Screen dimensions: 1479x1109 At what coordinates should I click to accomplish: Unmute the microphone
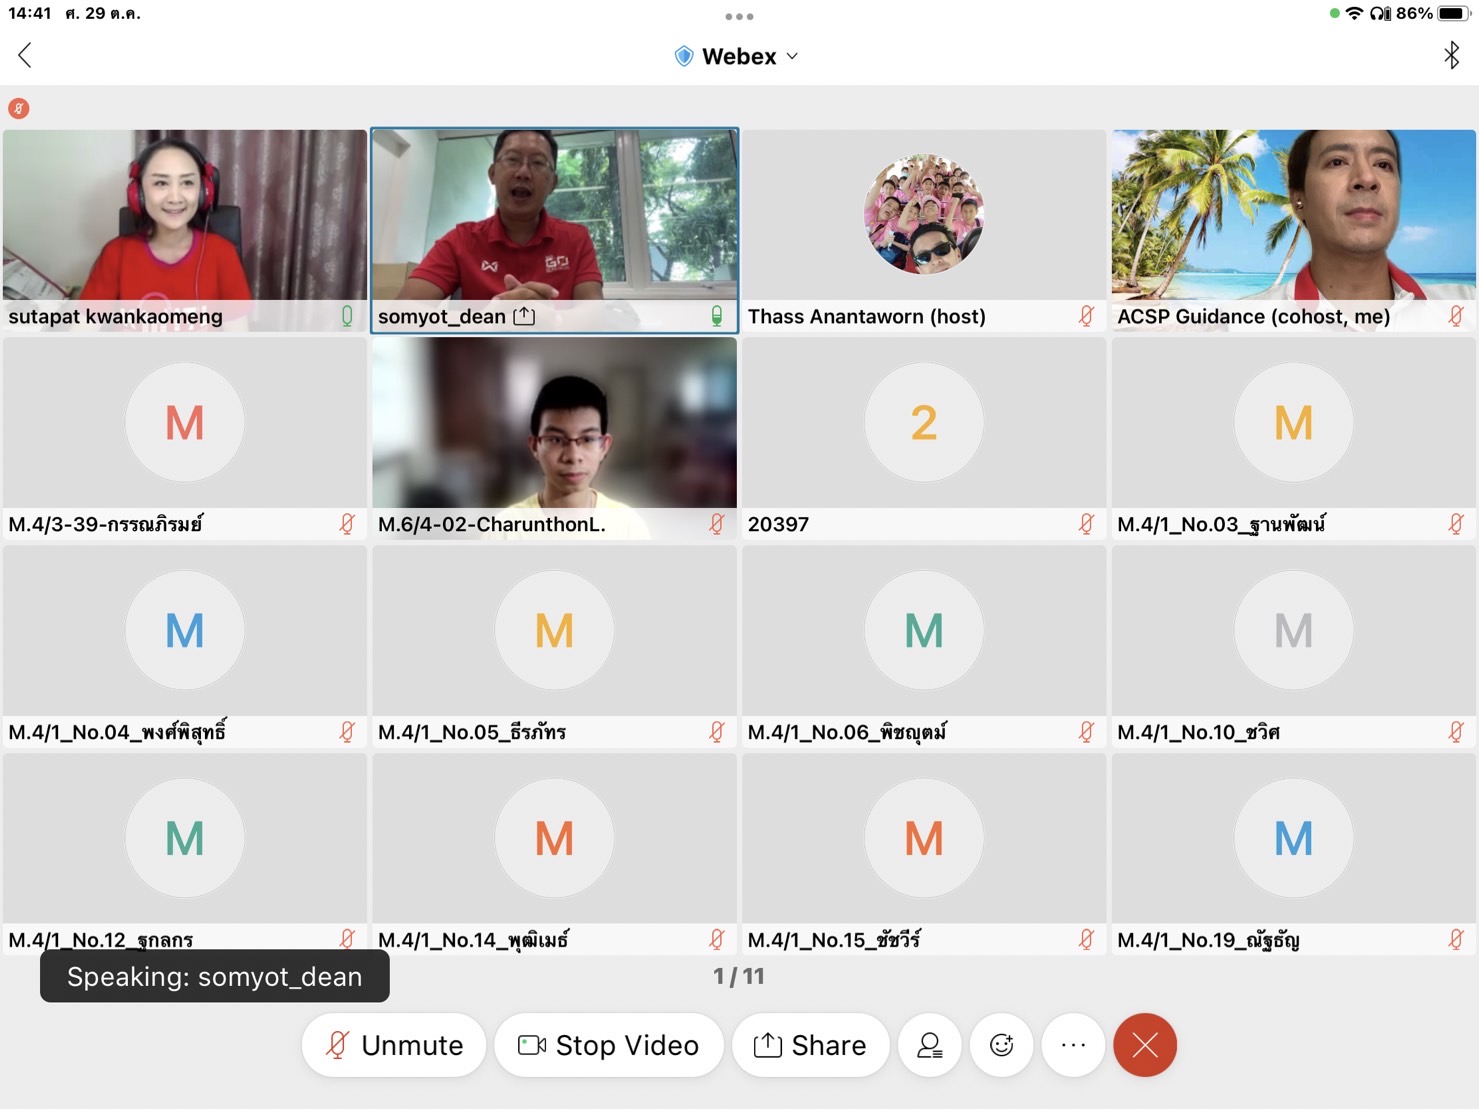[x=394, y=1045]
